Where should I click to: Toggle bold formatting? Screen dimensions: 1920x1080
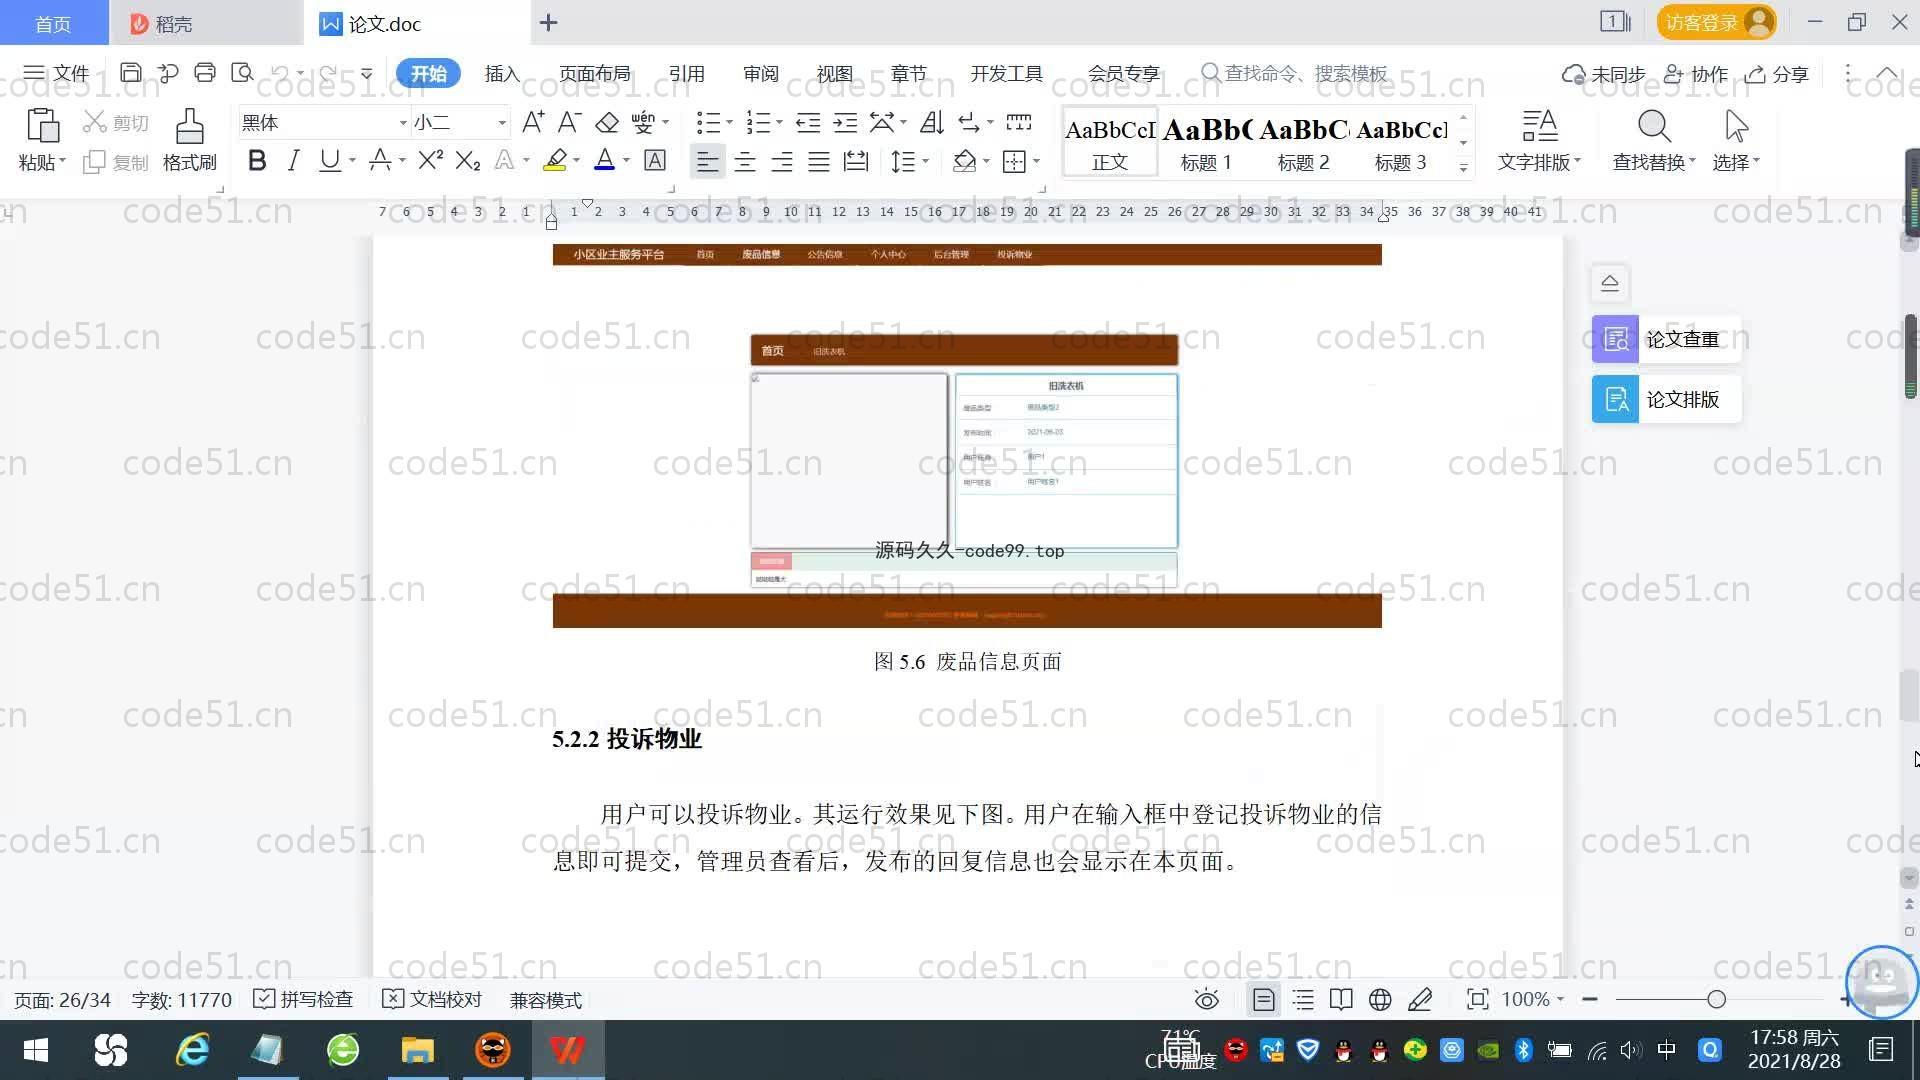pos(257,161)
